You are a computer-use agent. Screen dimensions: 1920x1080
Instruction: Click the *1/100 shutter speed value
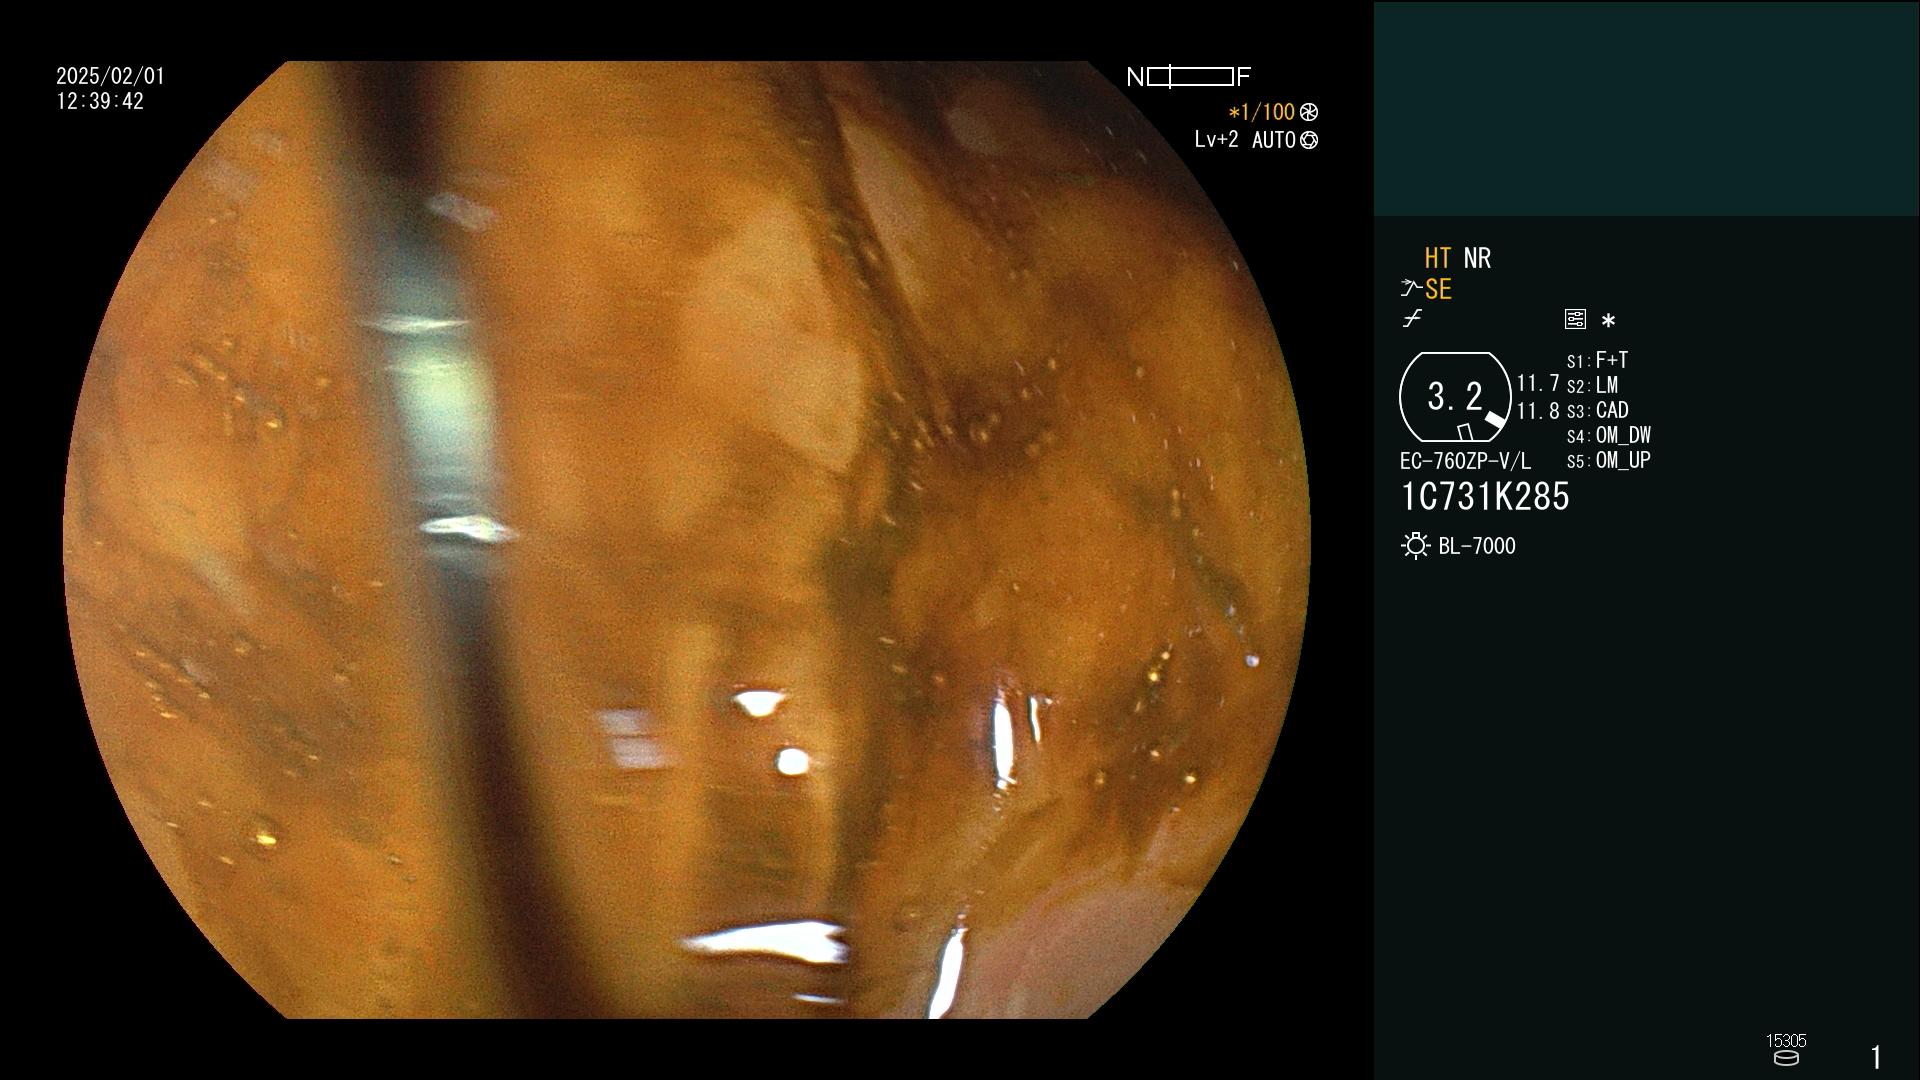pos(1261,112)
